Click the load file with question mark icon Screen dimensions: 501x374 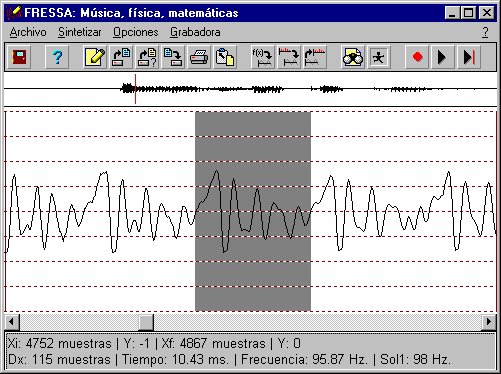pyautogui.click(x=147, y=57)
